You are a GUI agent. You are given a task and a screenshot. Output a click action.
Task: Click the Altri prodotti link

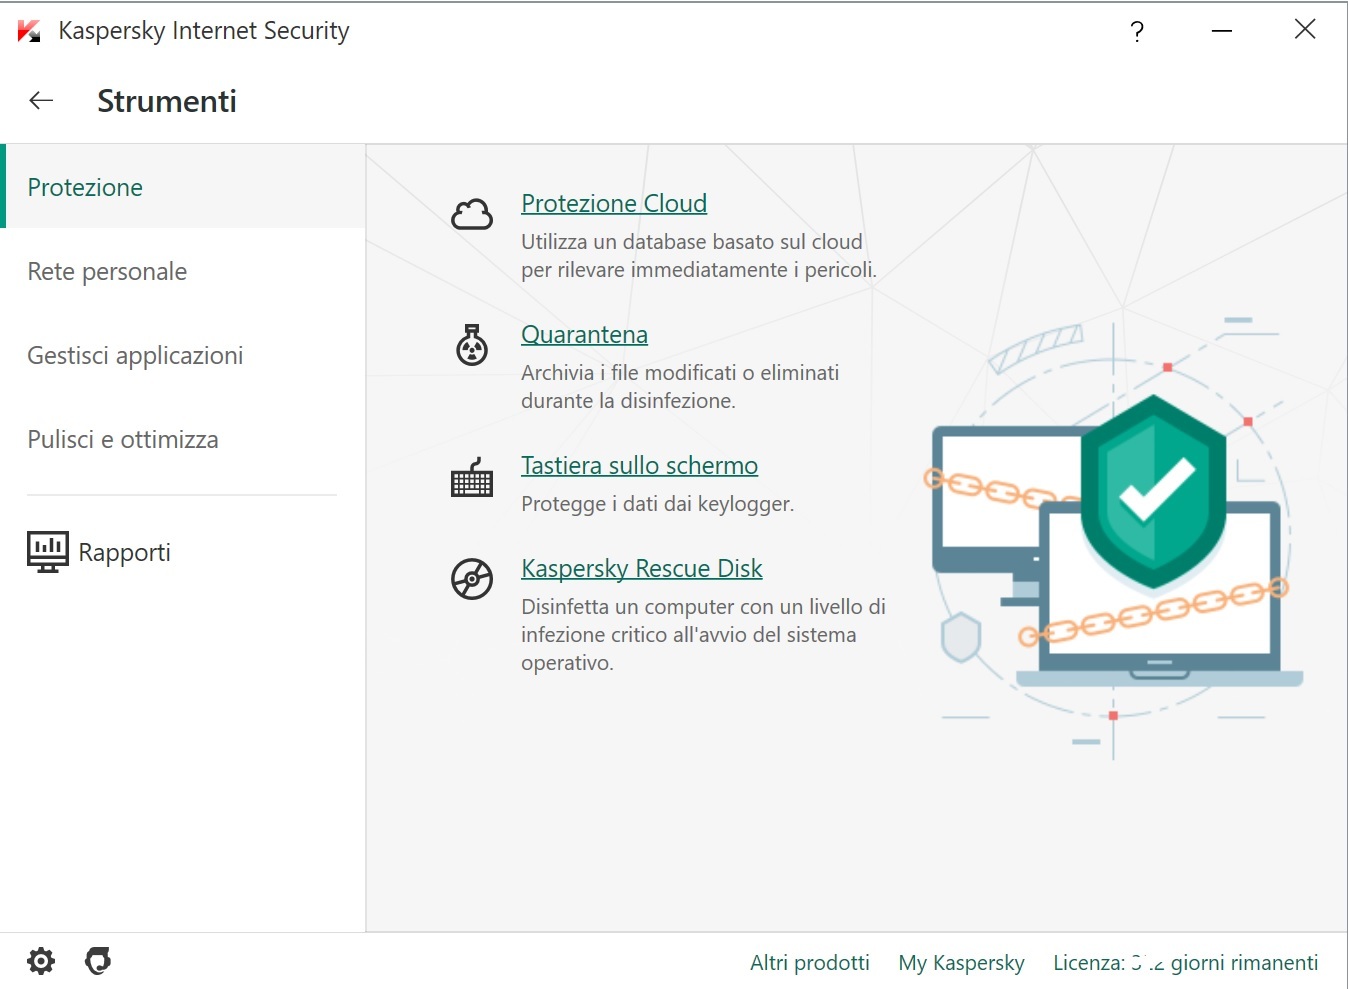pyautogui.click(x=810, y=962)
